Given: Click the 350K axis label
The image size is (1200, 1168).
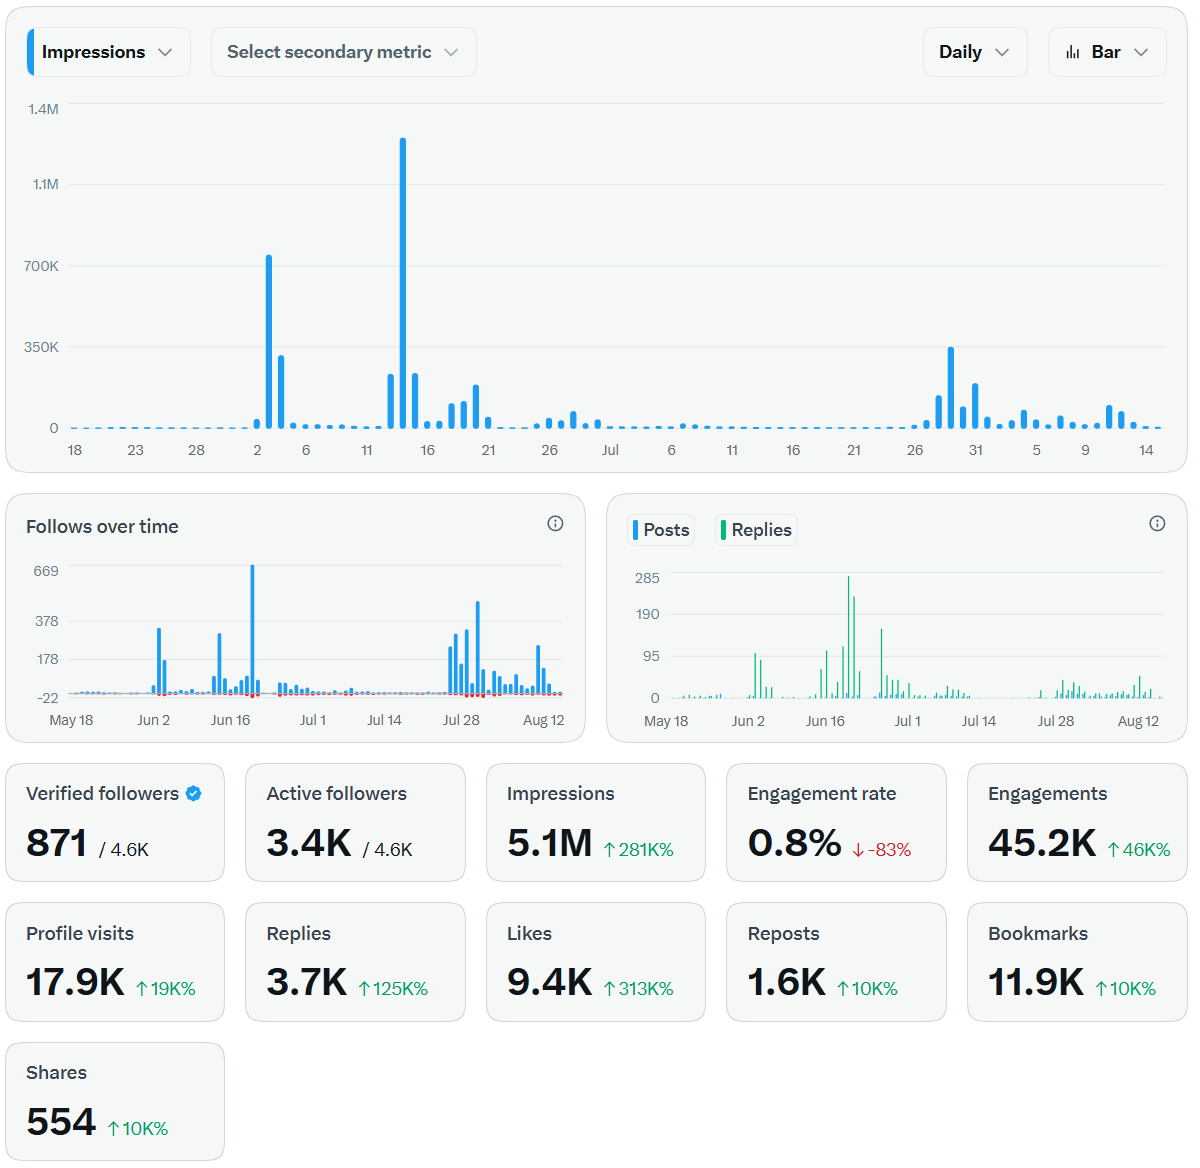Looking at the screenshot, I should tap(41, 347).
